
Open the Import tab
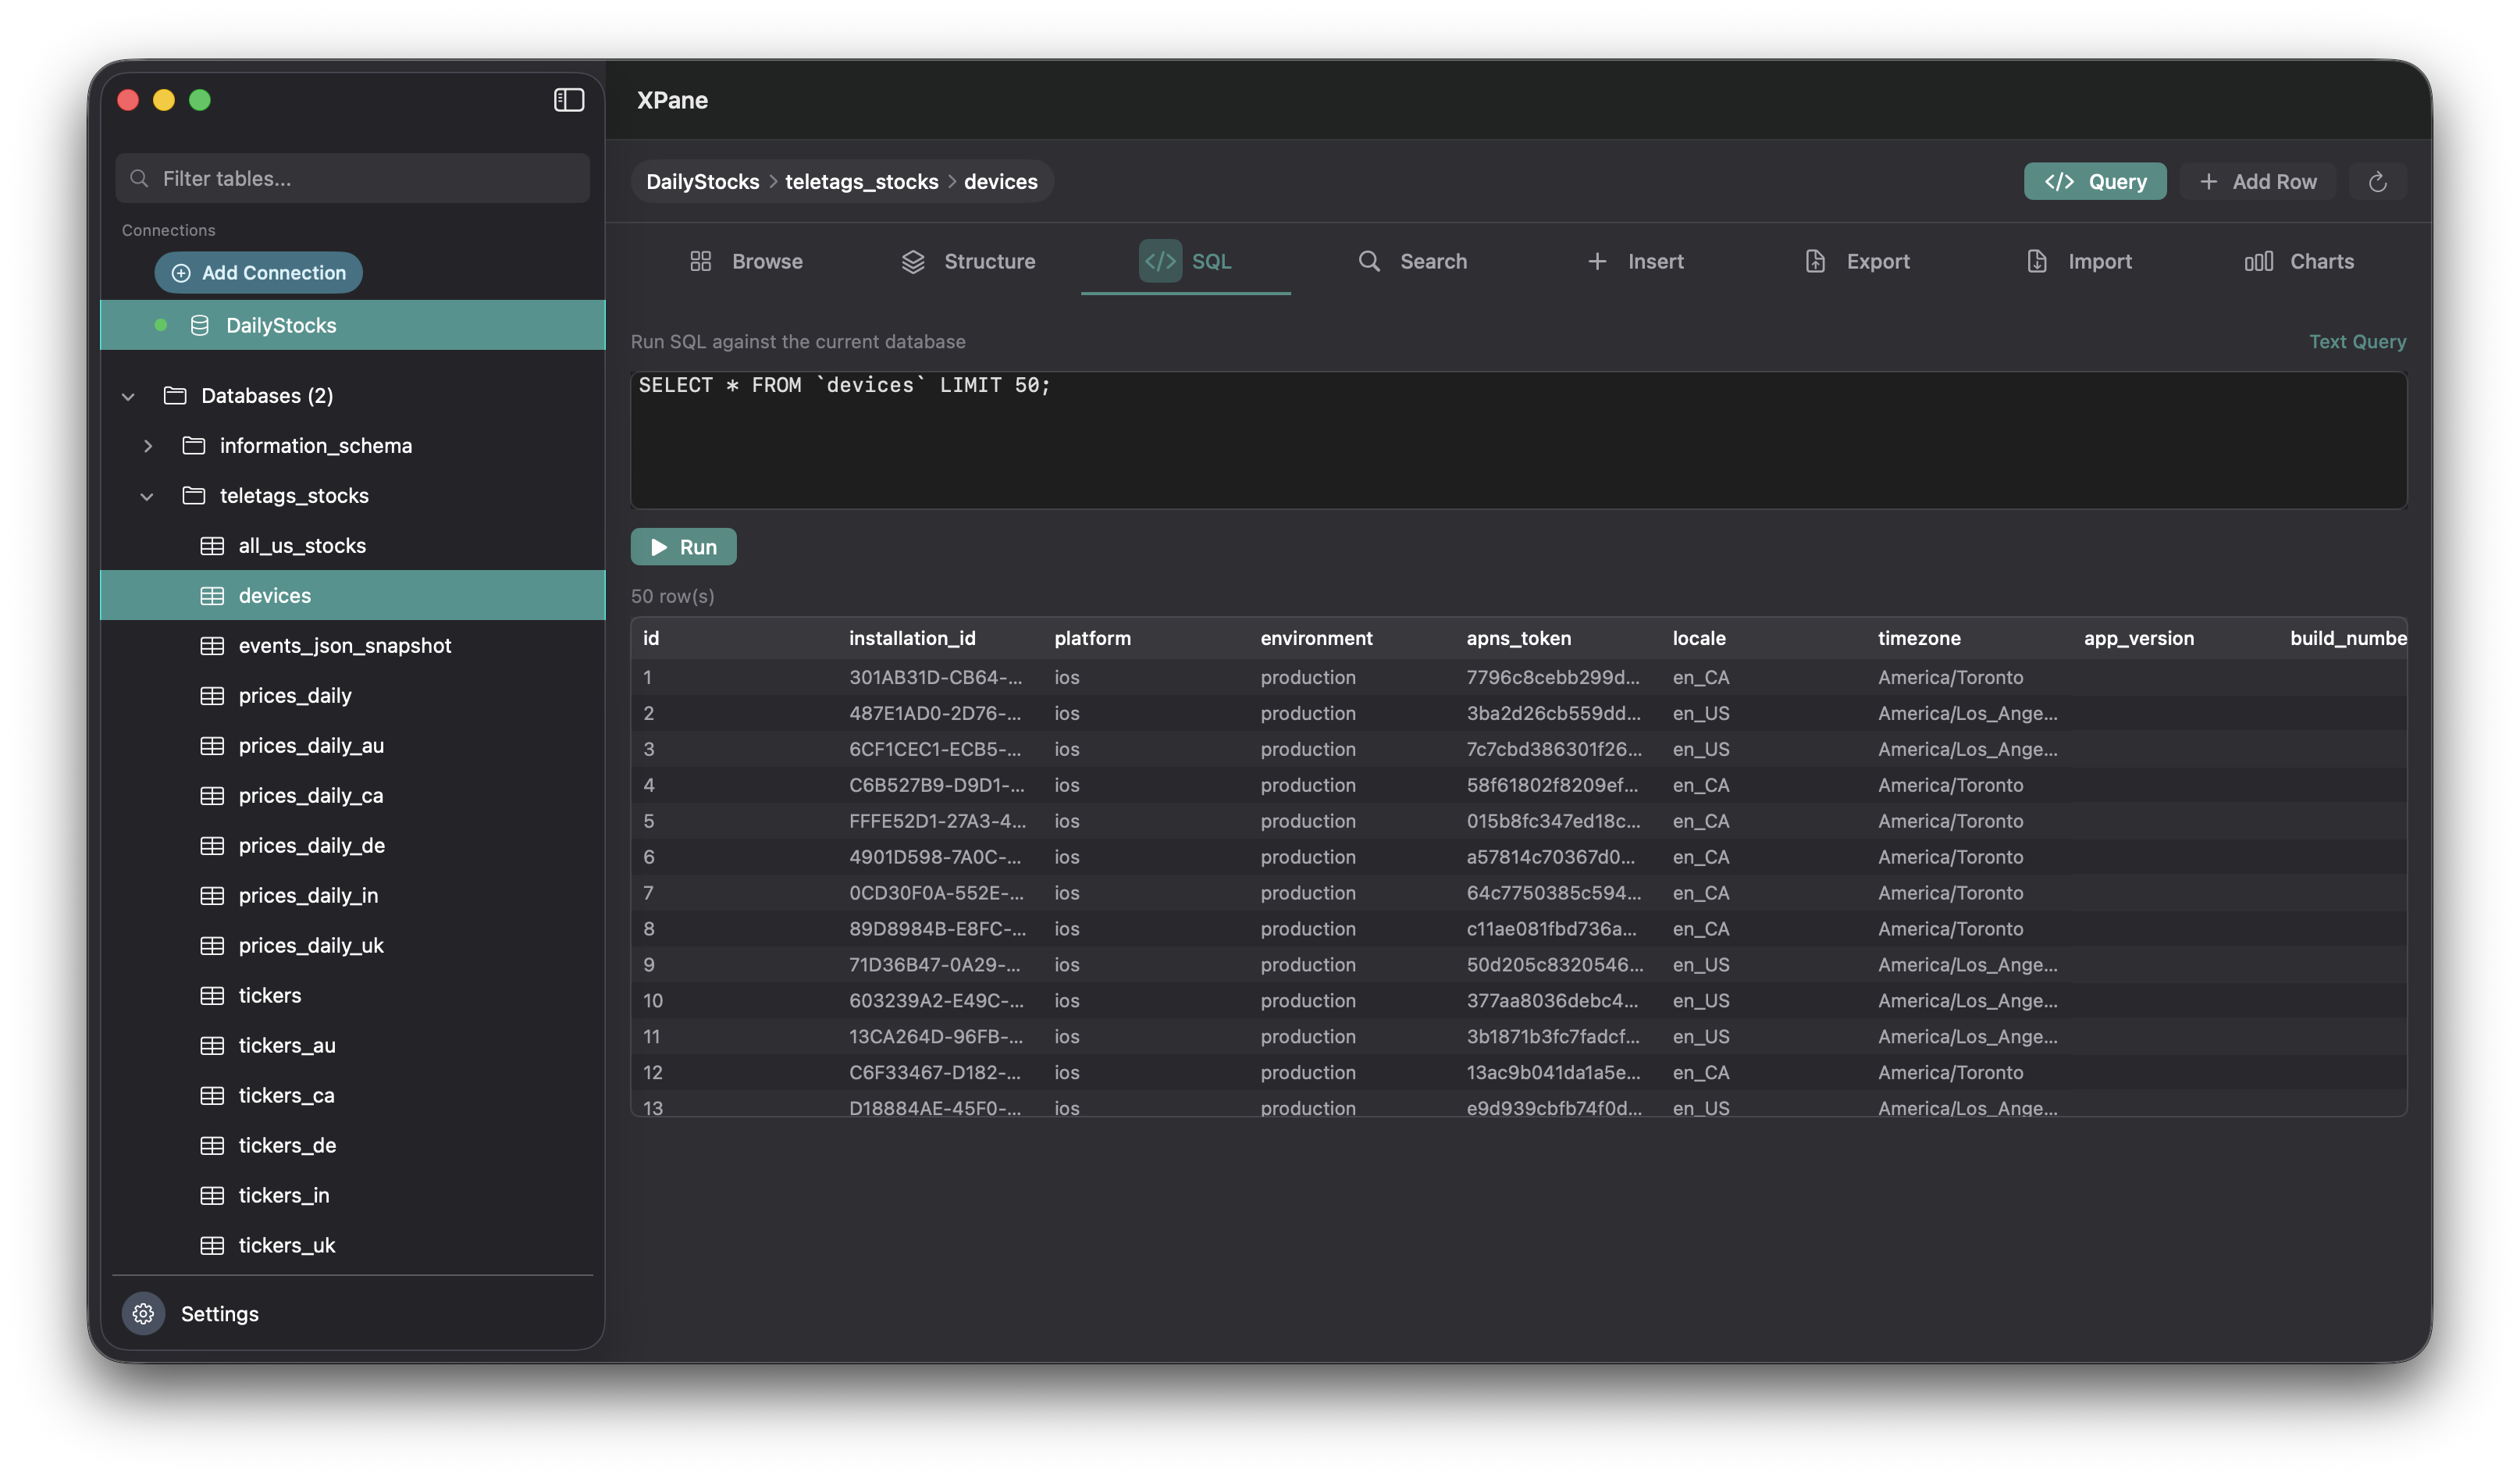coord(2079,262)
